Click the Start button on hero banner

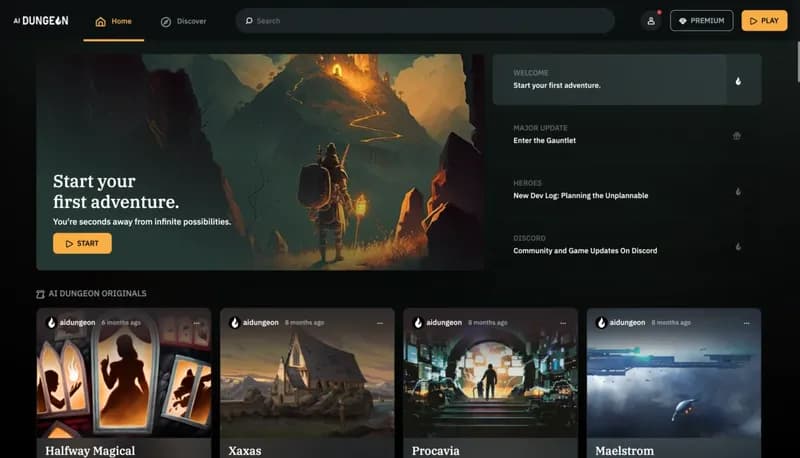82,243
